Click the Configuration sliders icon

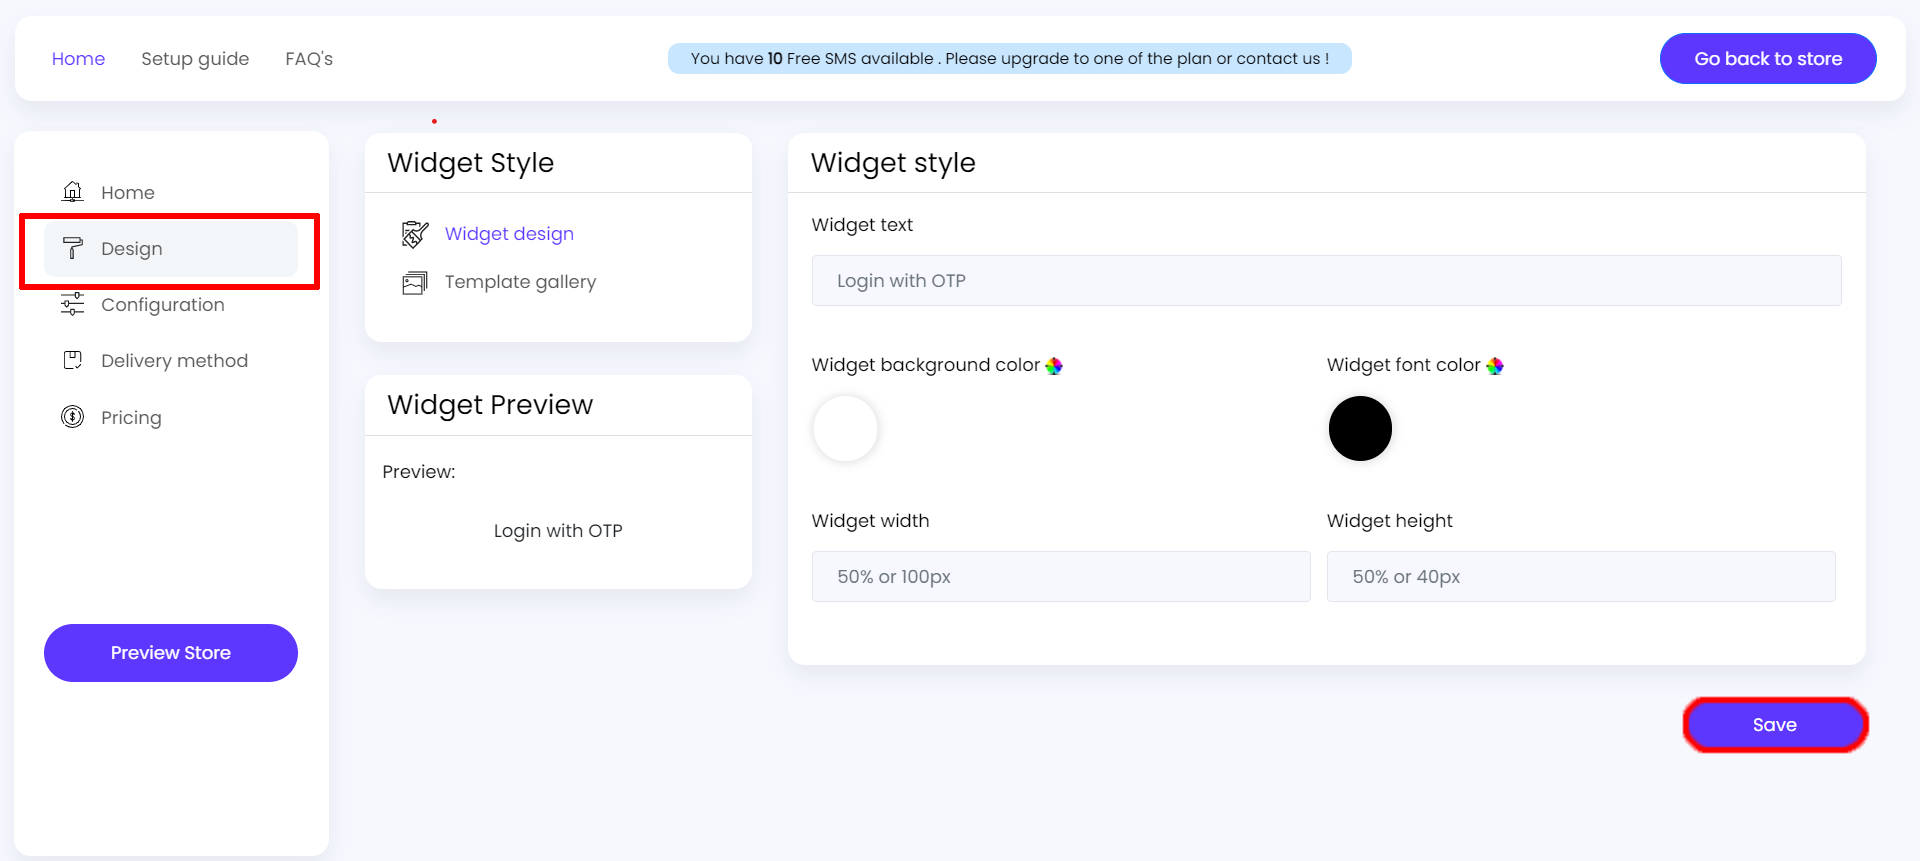pos(73,304)
